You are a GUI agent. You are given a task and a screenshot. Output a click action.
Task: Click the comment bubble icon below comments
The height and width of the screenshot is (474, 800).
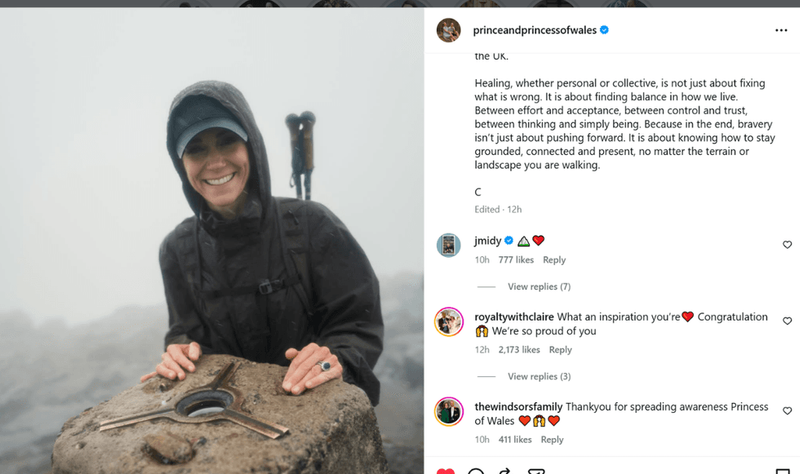pos(476,470)
